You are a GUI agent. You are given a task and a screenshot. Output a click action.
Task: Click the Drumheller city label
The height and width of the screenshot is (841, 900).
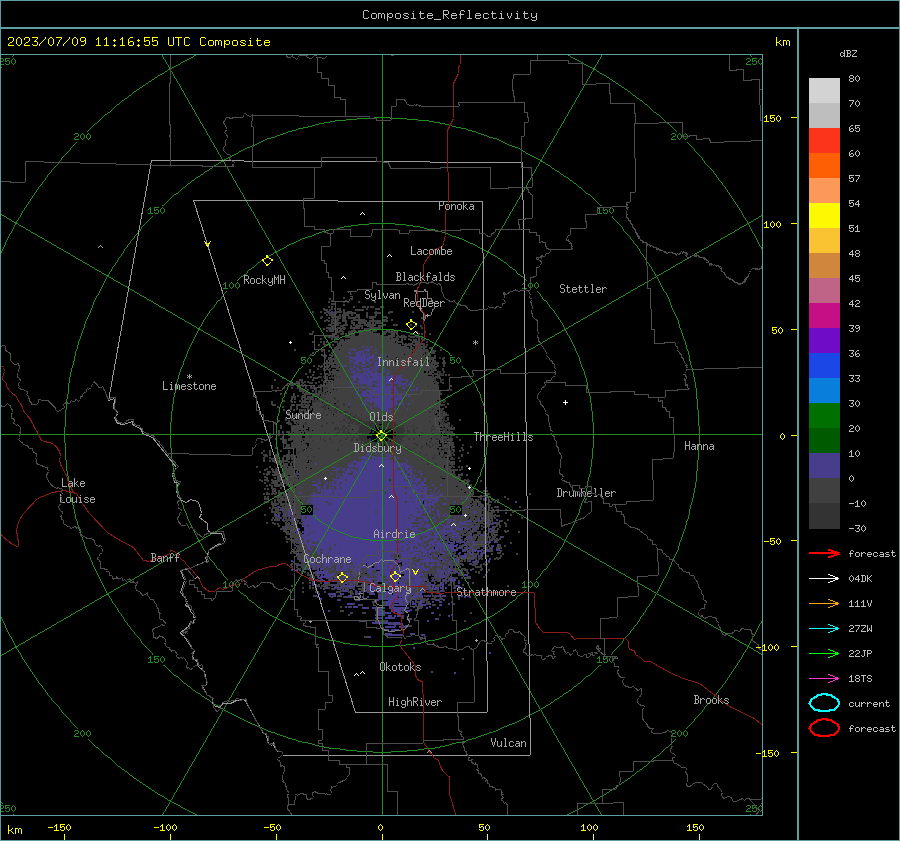tap(586, 493)
